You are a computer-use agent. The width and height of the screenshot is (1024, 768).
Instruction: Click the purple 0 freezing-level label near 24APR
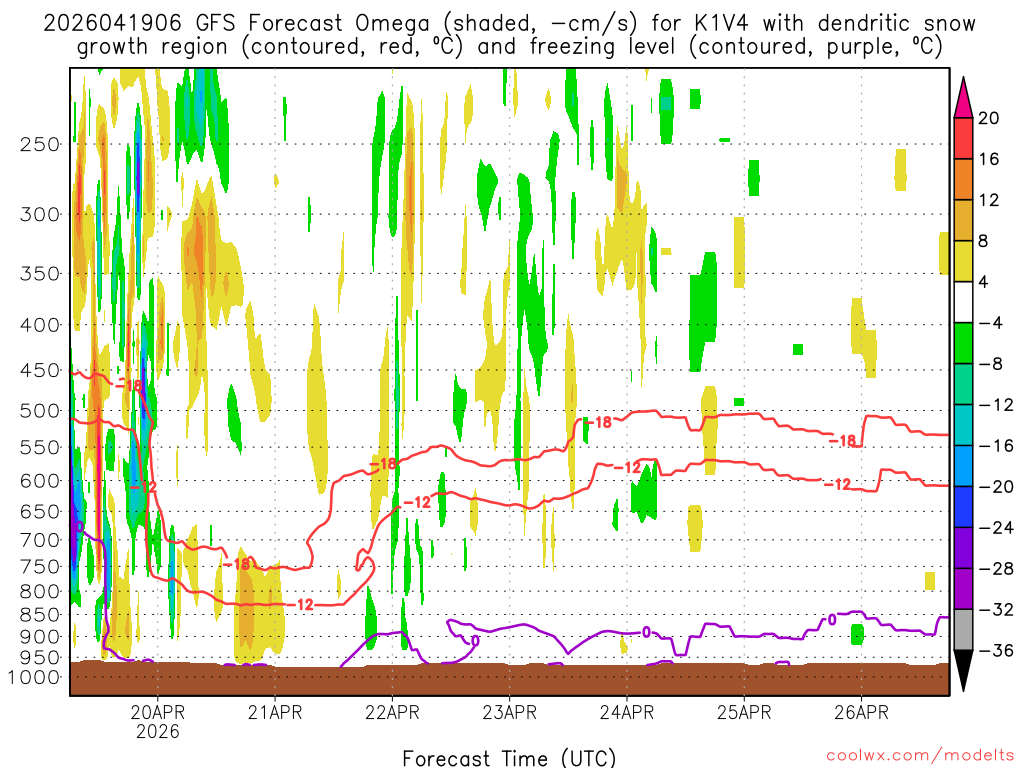tap(647, 632)
